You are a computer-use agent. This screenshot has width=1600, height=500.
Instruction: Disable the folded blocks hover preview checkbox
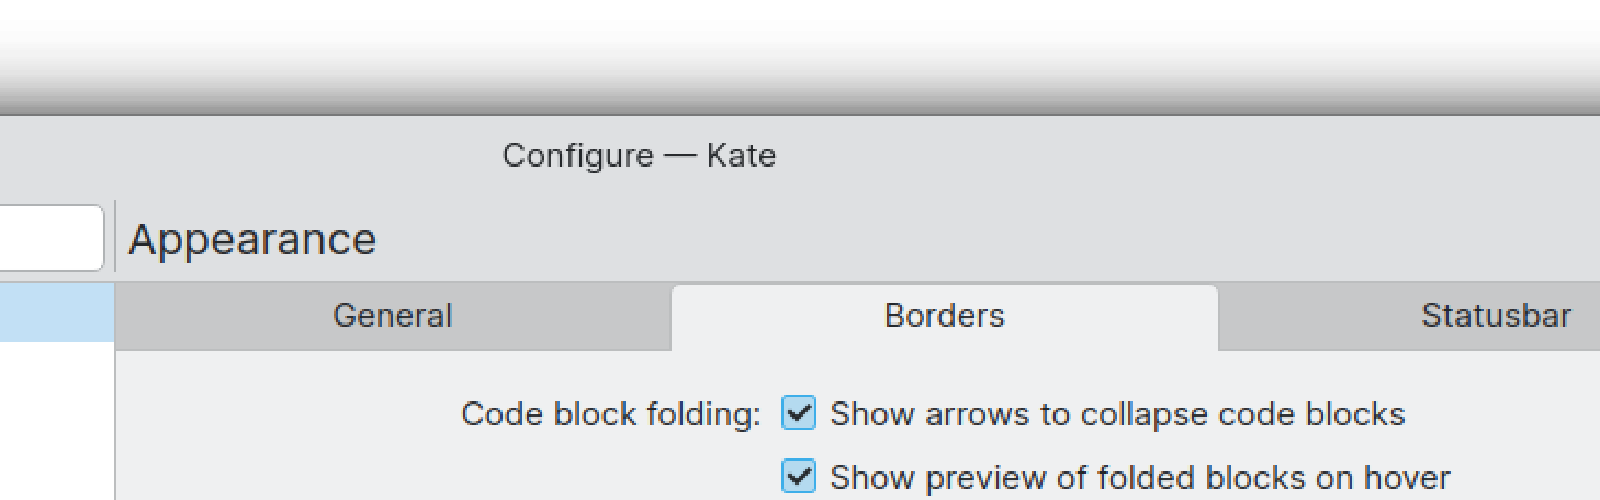(798, 477)
